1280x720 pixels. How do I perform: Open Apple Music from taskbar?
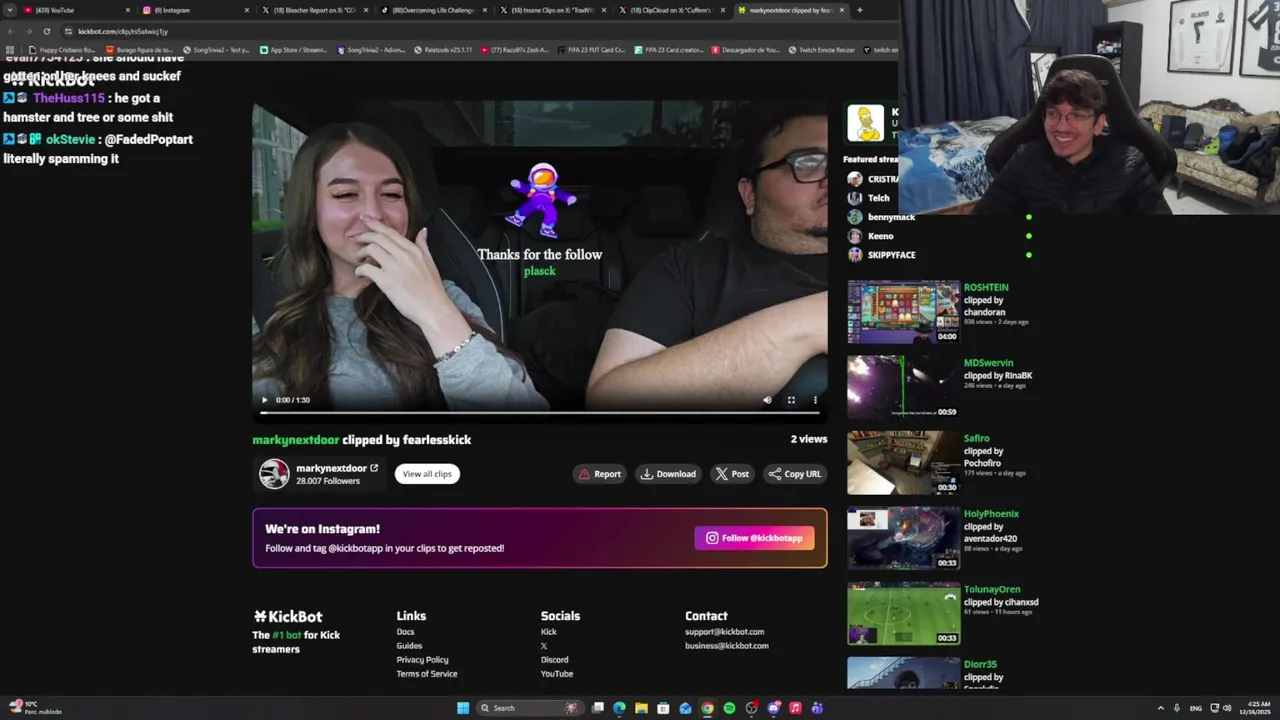(x=795, y=708)
